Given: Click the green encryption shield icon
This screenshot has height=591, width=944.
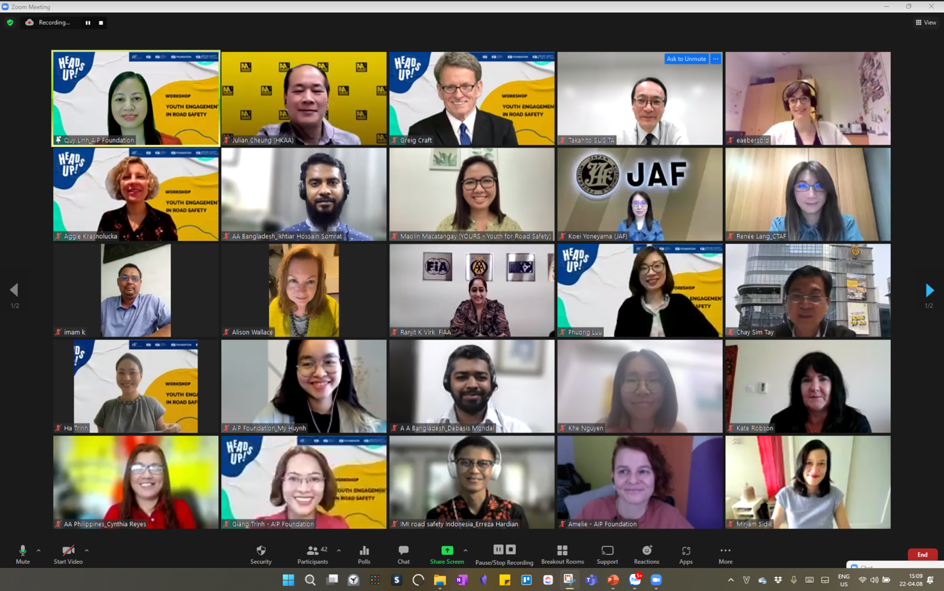Looking at the screenshot, I should coord(10,23).
